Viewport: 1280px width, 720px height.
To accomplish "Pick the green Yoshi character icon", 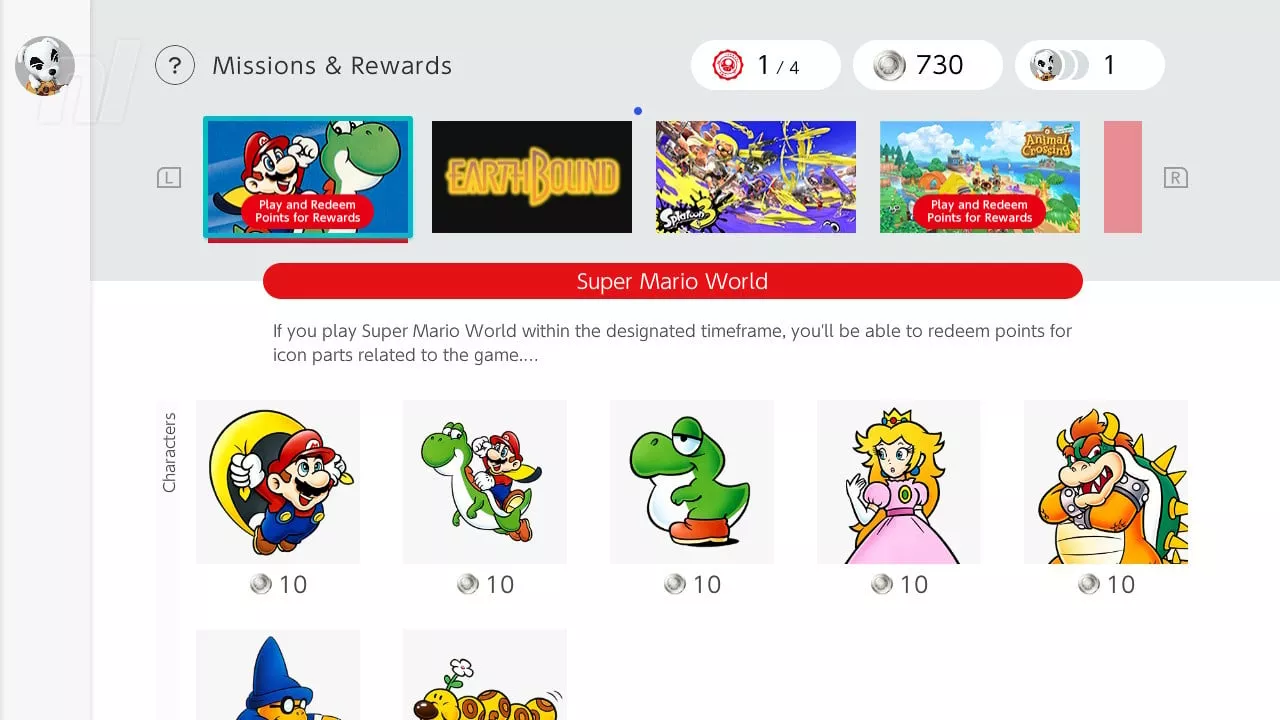I will [692, 482].
